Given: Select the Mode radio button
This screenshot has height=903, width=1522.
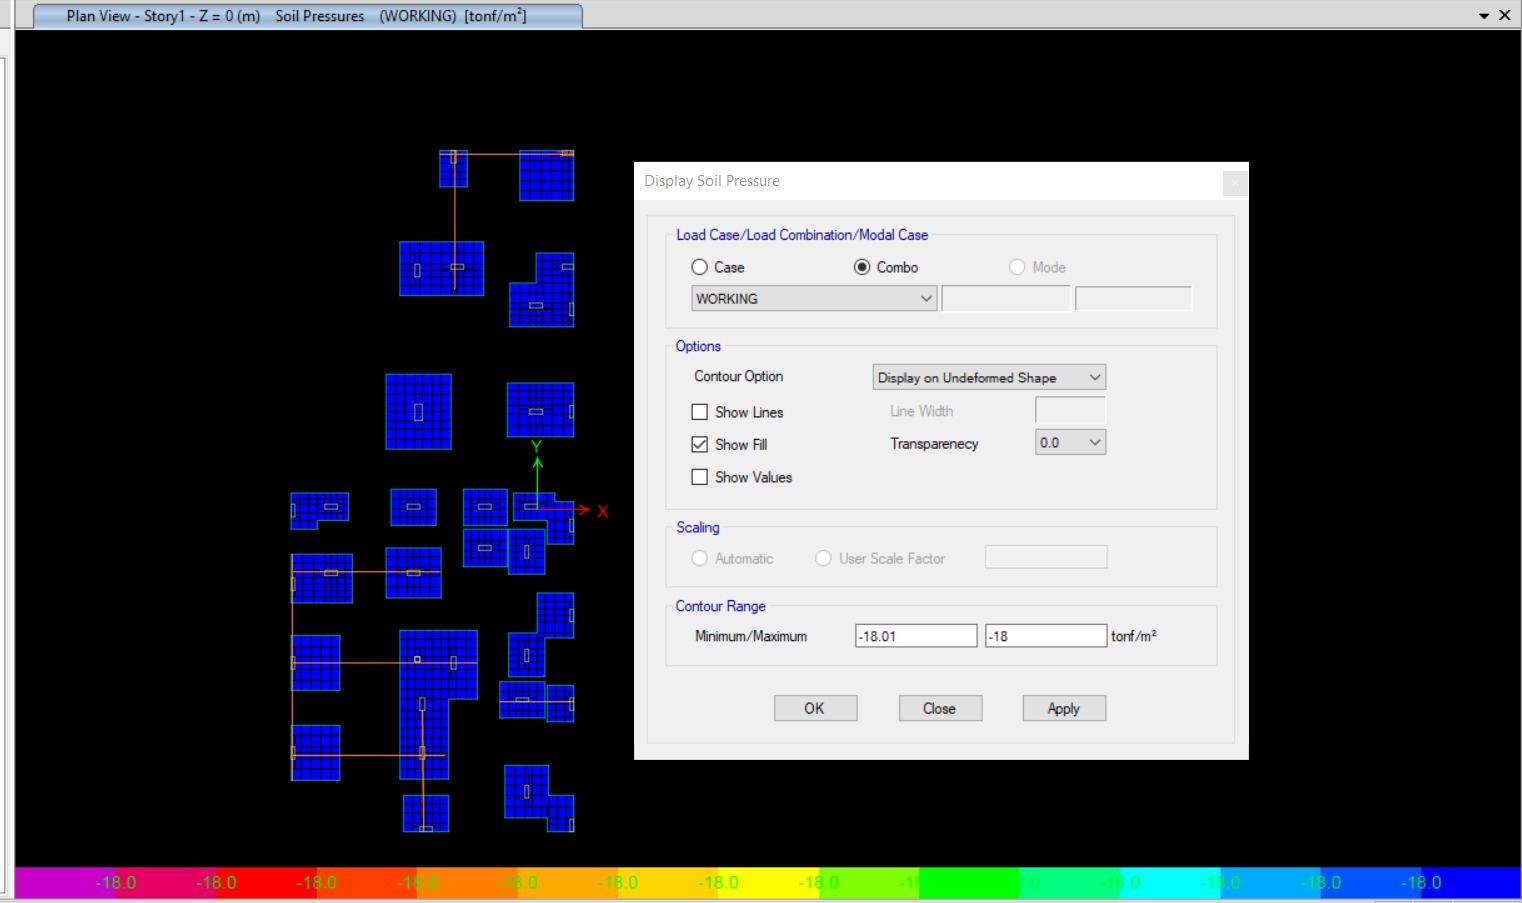Looking at the screenshot, I should click(1017, 267).
